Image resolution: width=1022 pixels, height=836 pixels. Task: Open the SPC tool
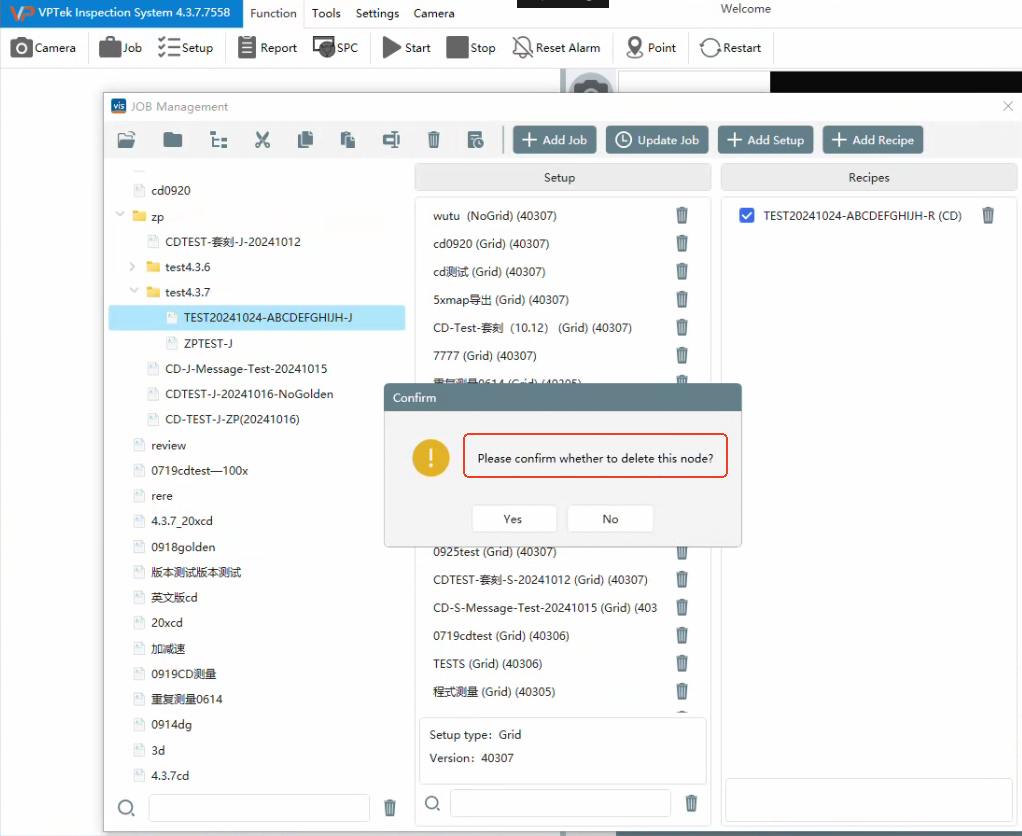pos(335,48)
